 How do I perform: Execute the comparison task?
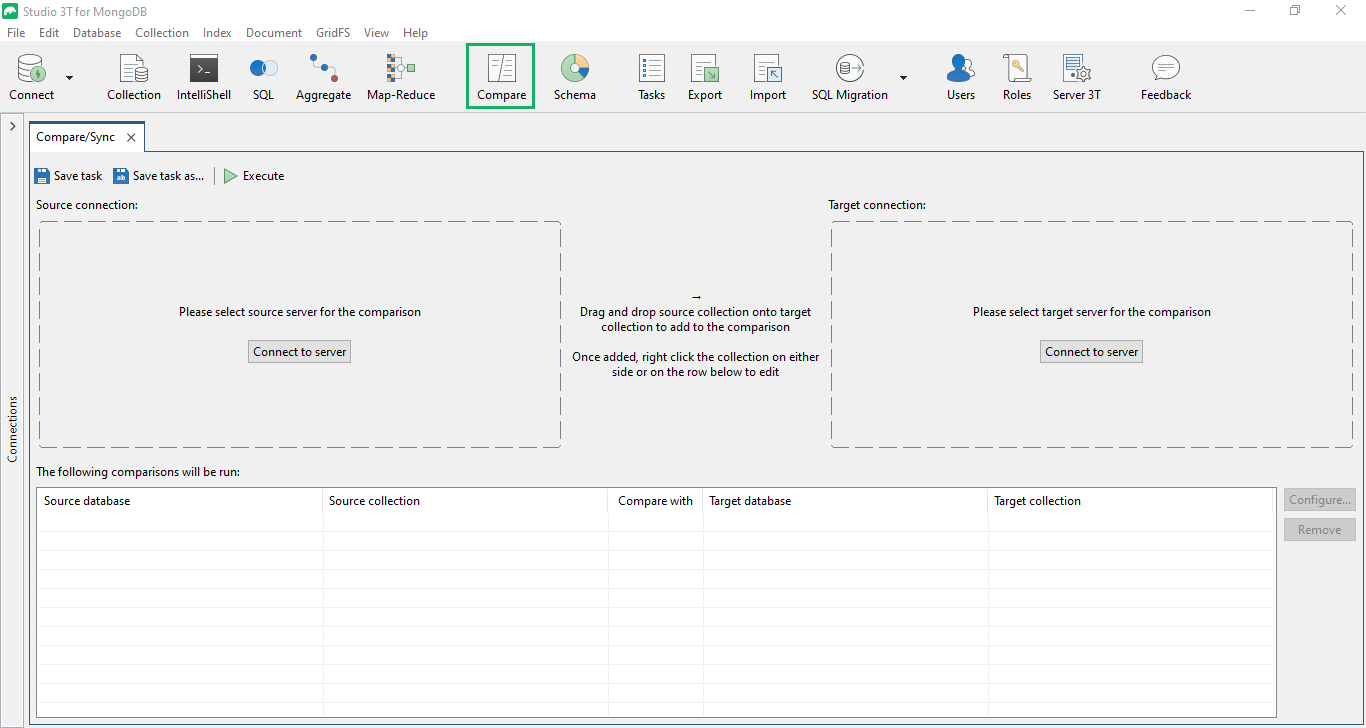click(254, 176)
